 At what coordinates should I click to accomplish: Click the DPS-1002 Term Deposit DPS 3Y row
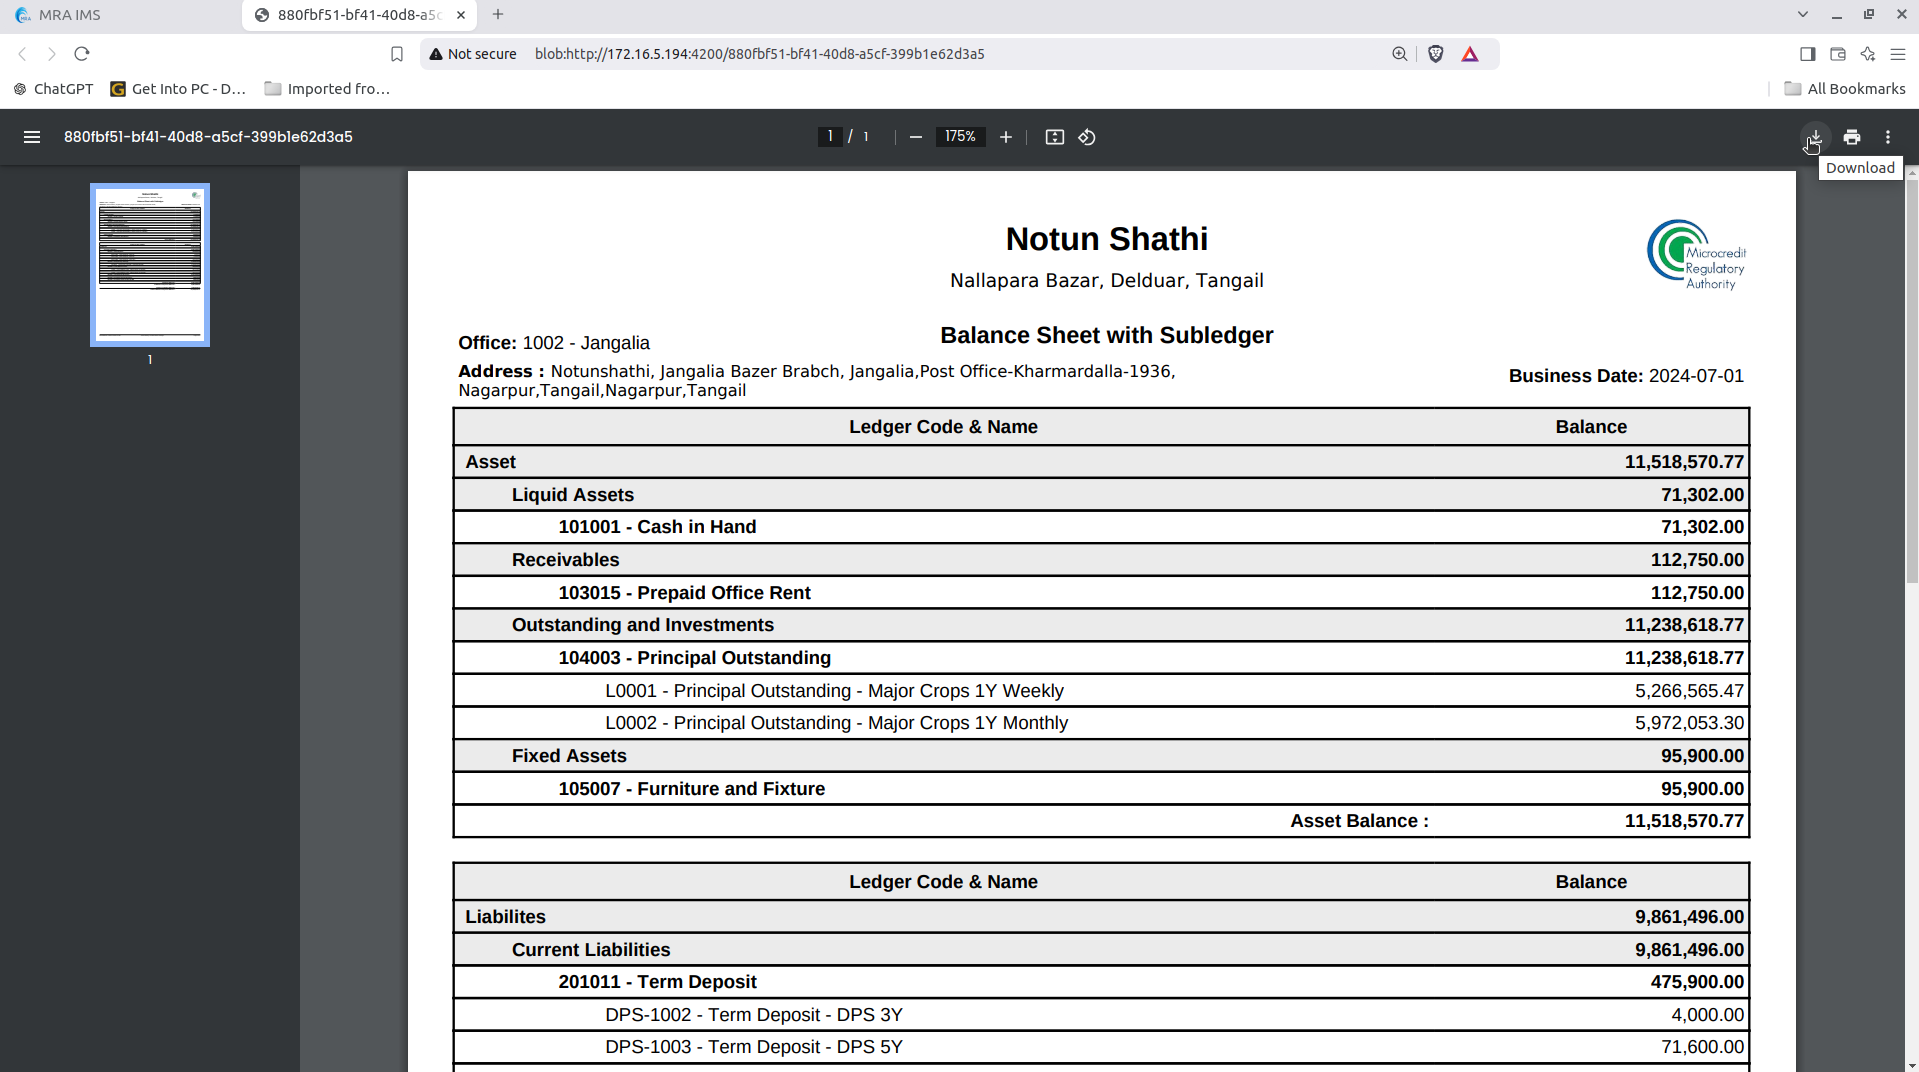point(1101,1015)
